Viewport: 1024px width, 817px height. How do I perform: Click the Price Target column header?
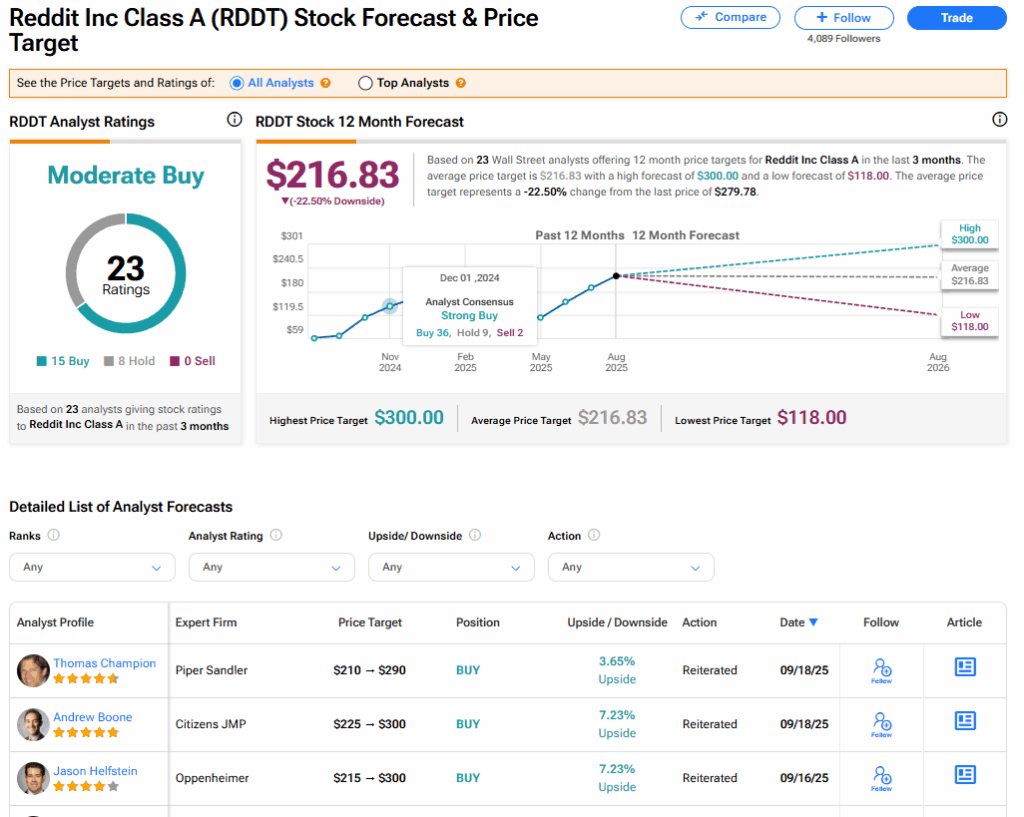pyautogui.click(x=370, y=622)
